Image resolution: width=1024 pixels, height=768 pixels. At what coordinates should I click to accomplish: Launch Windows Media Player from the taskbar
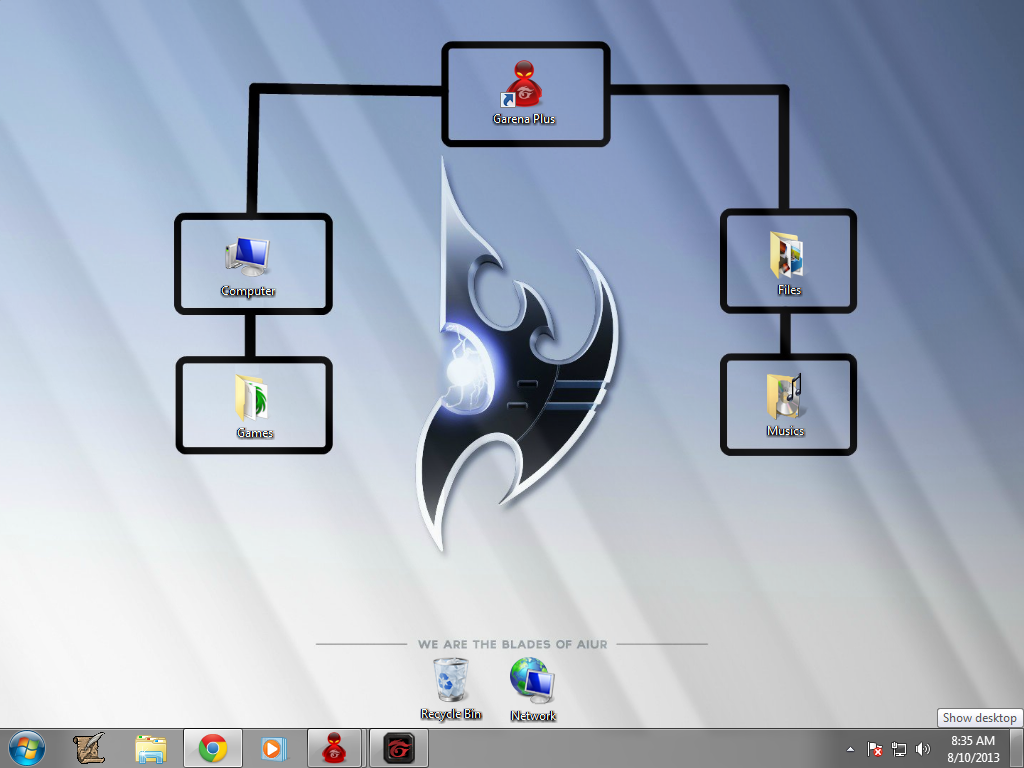point(274,749)
